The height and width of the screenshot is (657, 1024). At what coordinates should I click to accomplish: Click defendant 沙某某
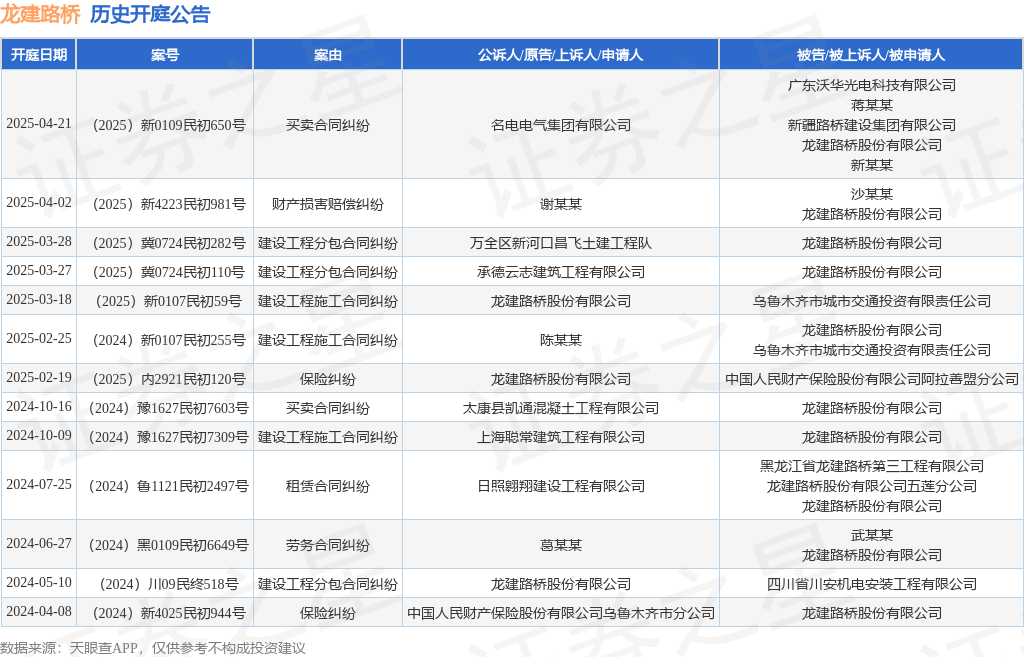pyautogui.click(x=871, y=194)
